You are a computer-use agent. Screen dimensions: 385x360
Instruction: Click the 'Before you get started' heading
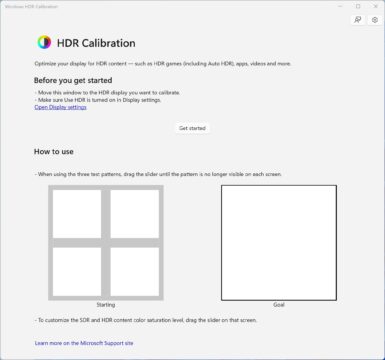point(73,80)
